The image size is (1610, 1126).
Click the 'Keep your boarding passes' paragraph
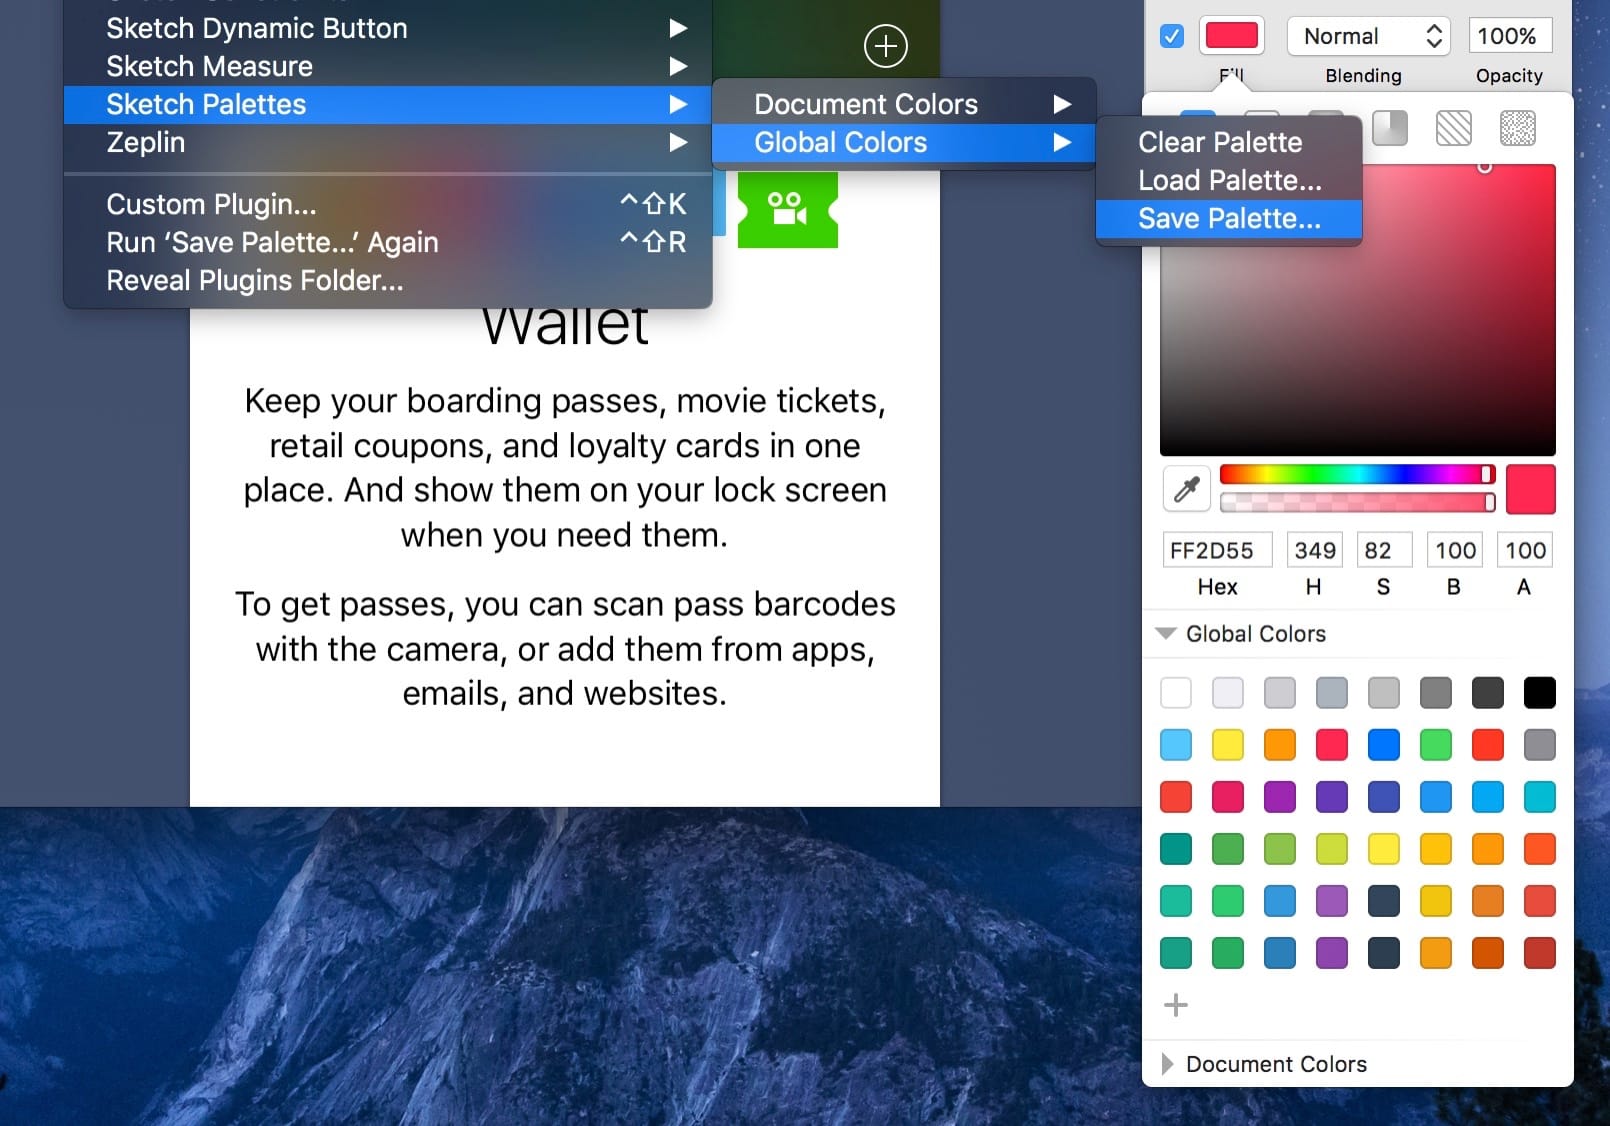[565, 467]
